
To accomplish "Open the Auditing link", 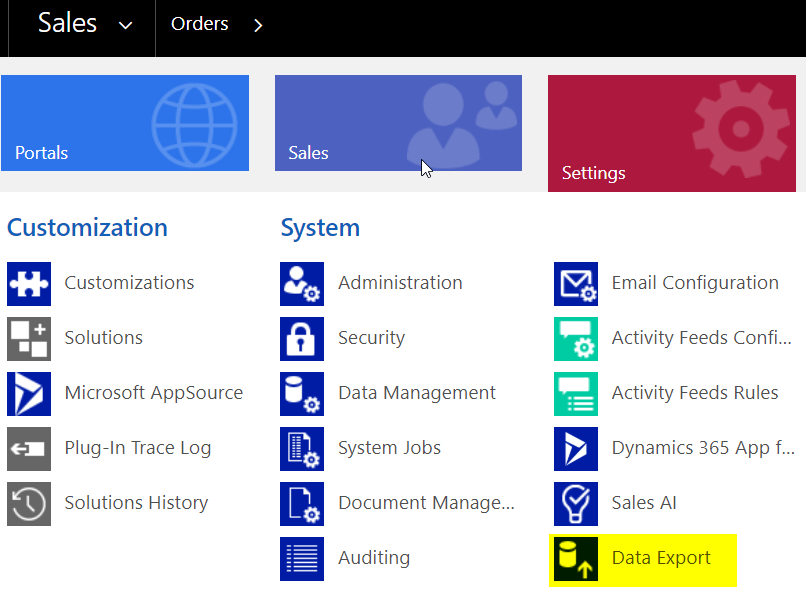I will click(374, 558).
